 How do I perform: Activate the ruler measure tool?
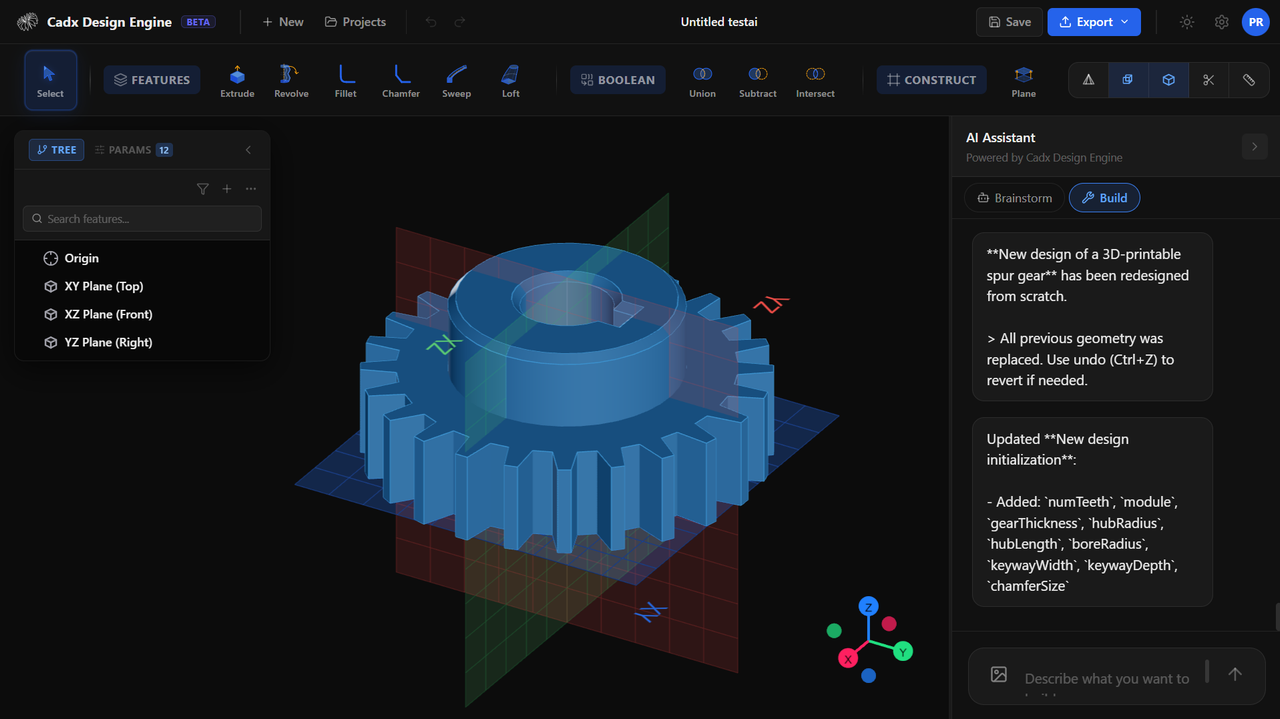click(x=1249, y=80)
